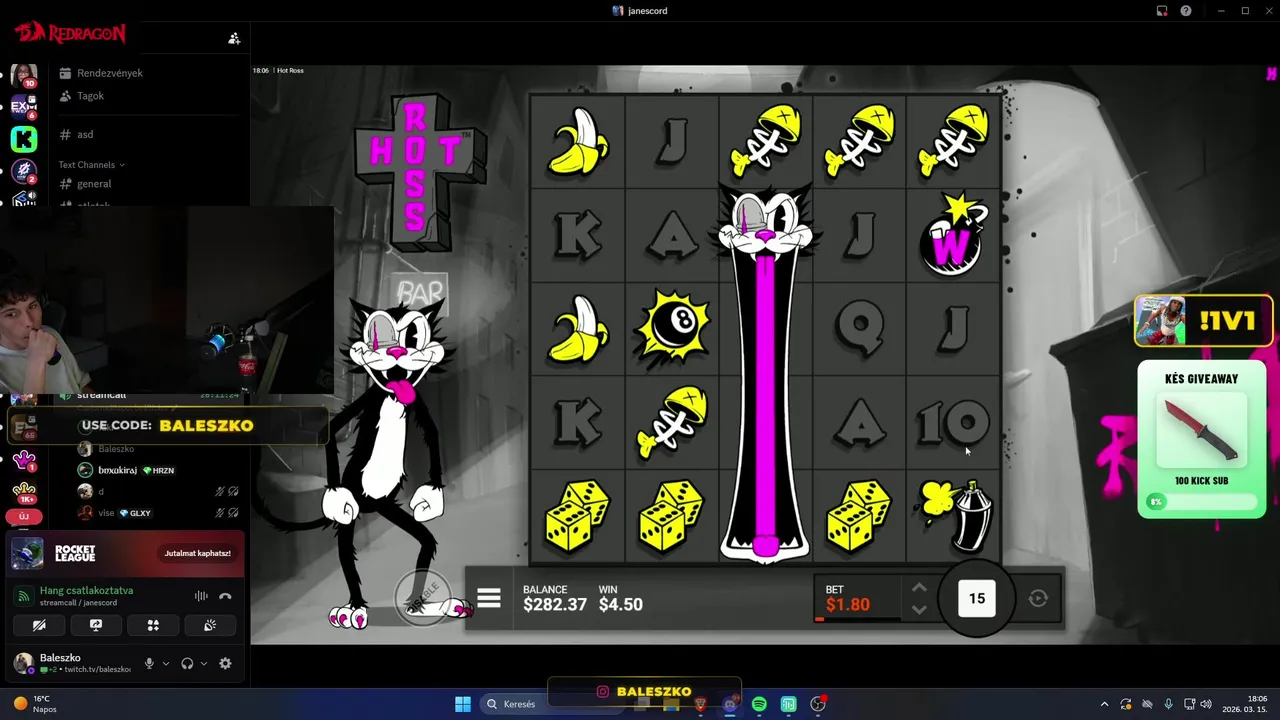Click user vise in voice list

106,513
